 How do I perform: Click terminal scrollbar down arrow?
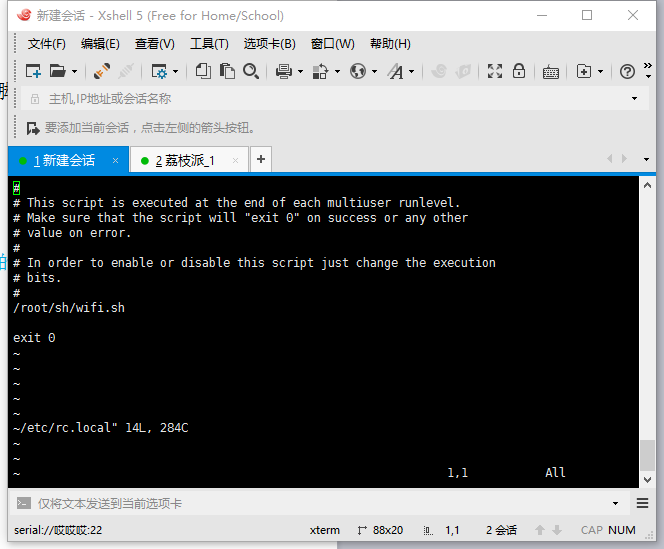click(647, 480)
